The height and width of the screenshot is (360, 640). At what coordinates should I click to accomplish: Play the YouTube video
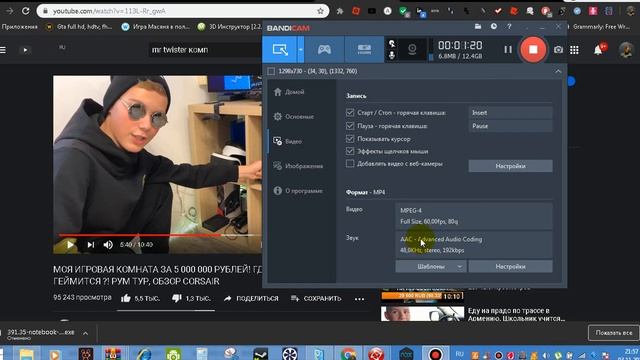(70, 244)
